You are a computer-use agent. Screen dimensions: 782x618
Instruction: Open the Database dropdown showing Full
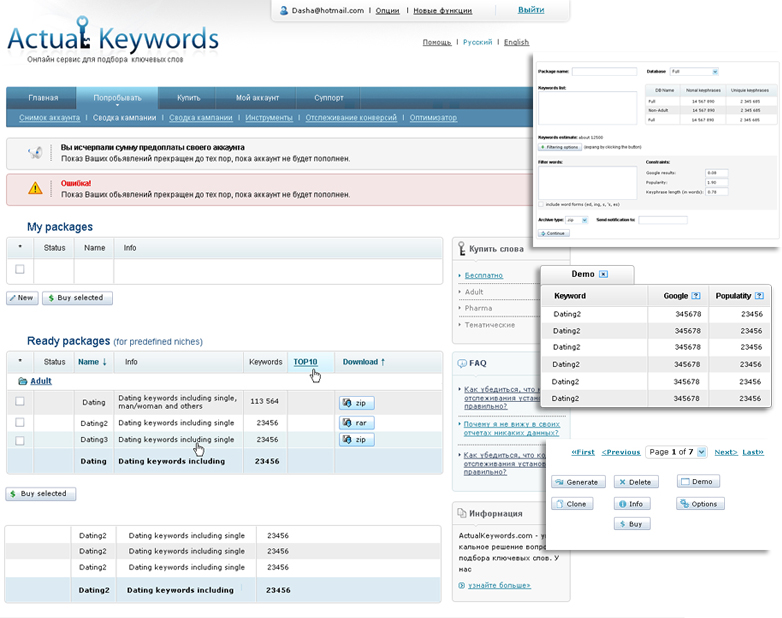click(694, 72)
